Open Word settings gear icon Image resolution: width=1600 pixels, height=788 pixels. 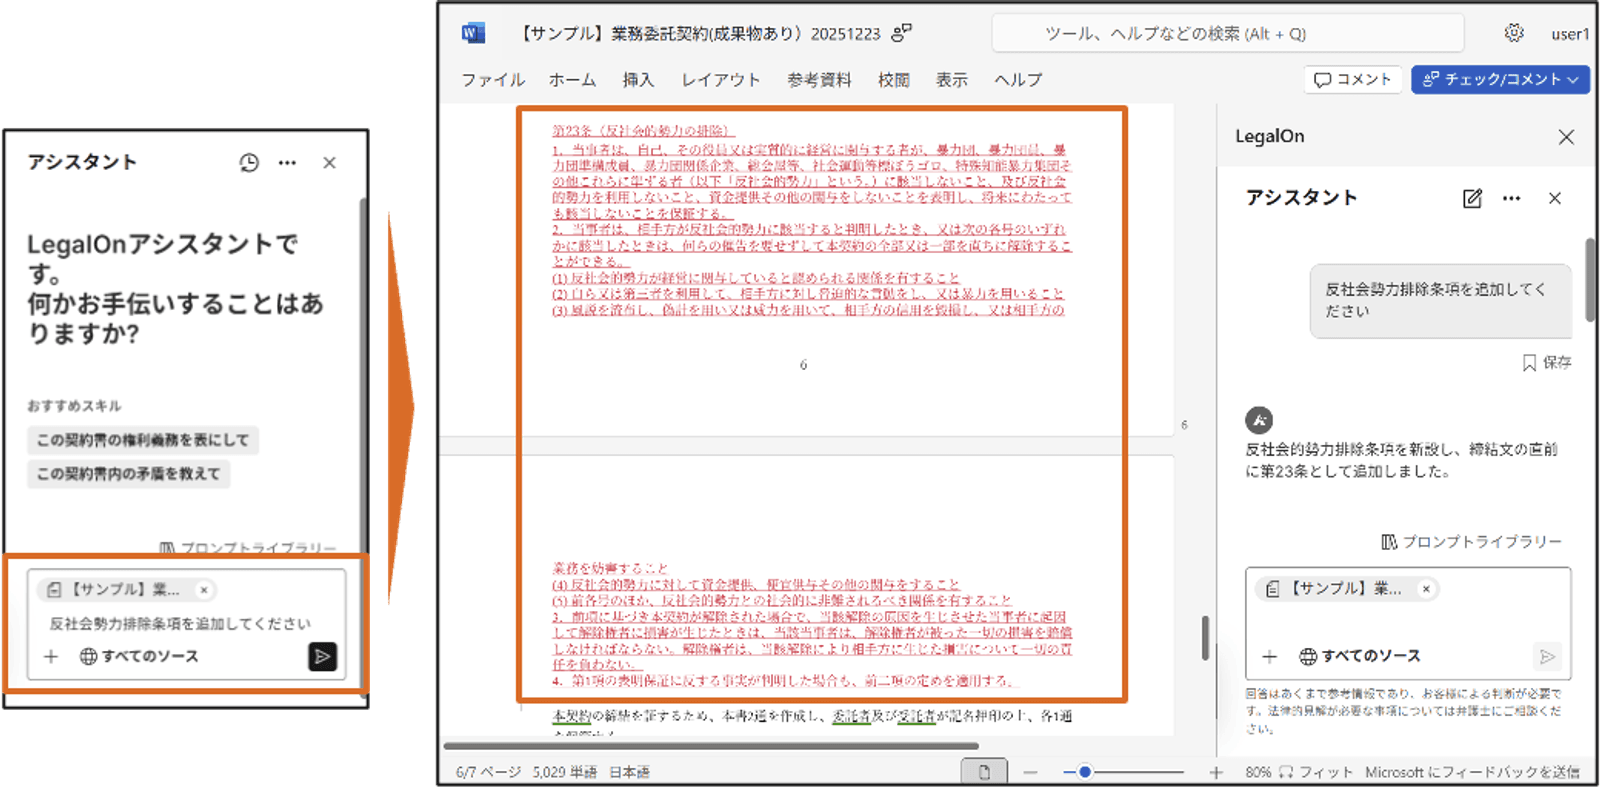click(1514, 33)
